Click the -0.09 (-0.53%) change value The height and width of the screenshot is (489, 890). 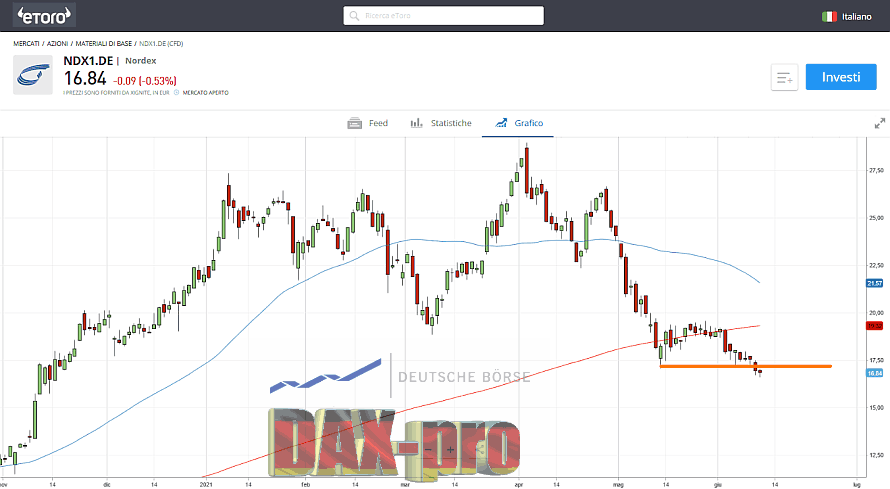[145, 81]
